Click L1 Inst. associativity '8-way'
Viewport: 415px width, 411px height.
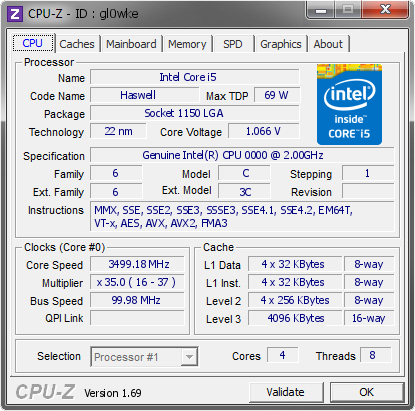(369, 282)
